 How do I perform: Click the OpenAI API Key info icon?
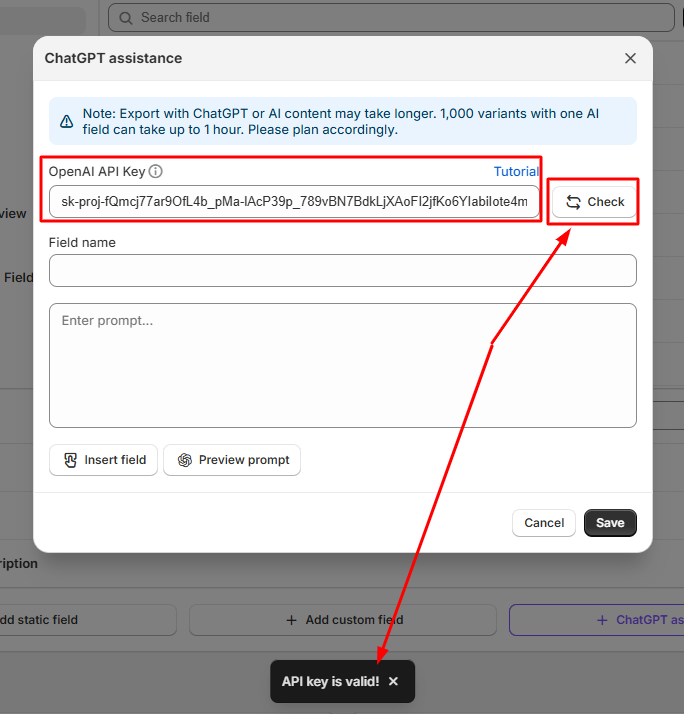click(x=155, y=171)
